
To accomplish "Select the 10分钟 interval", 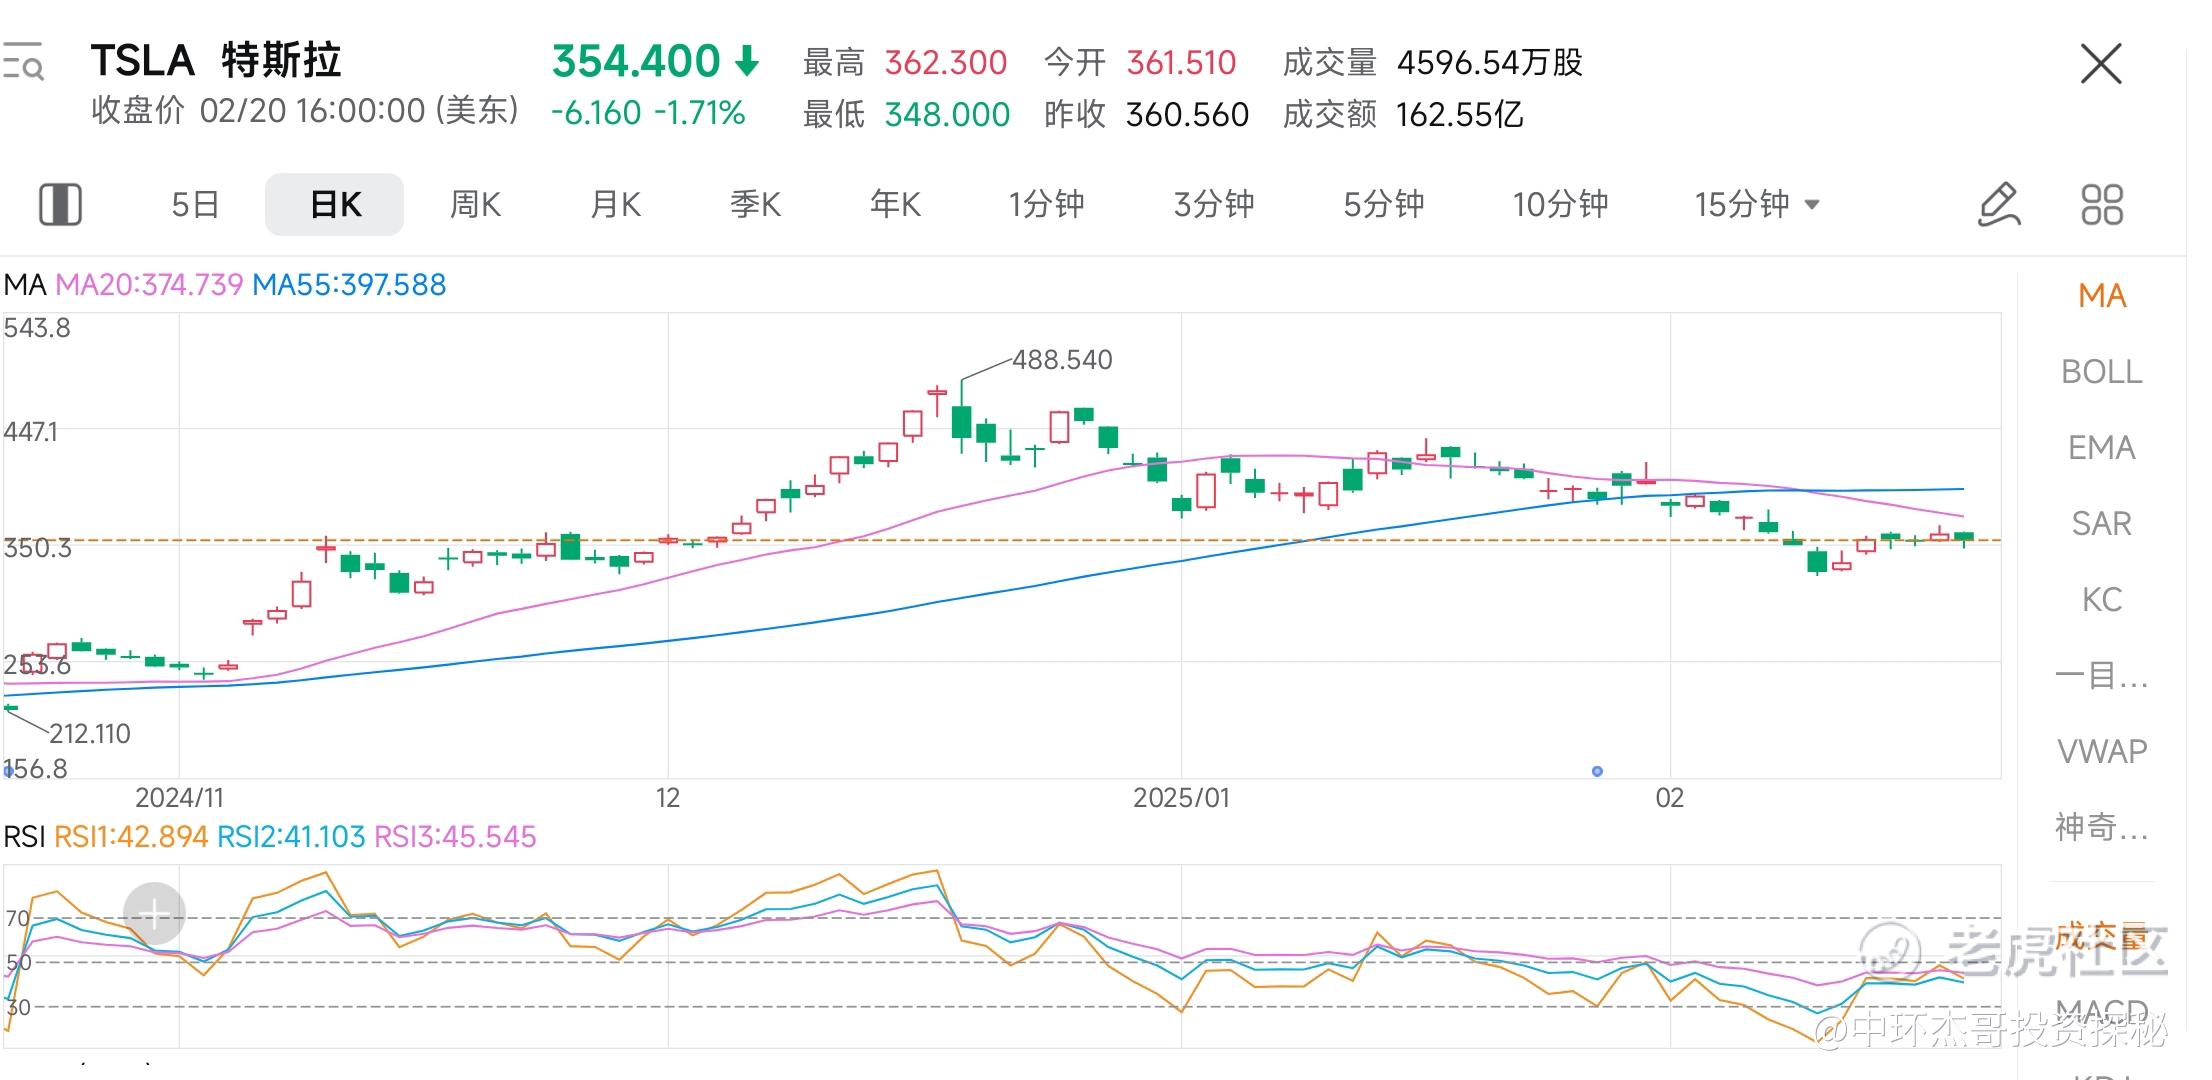I will point(1560,205).
